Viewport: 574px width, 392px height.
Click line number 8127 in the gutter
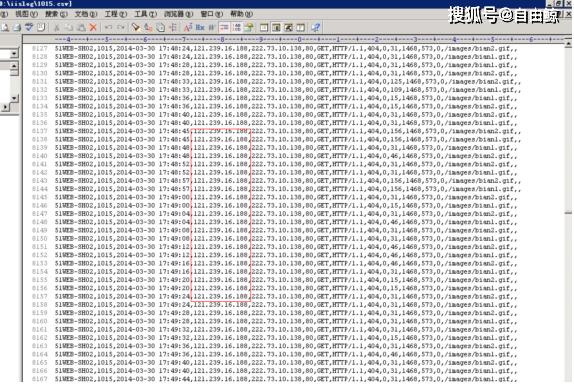pos(40,48)
